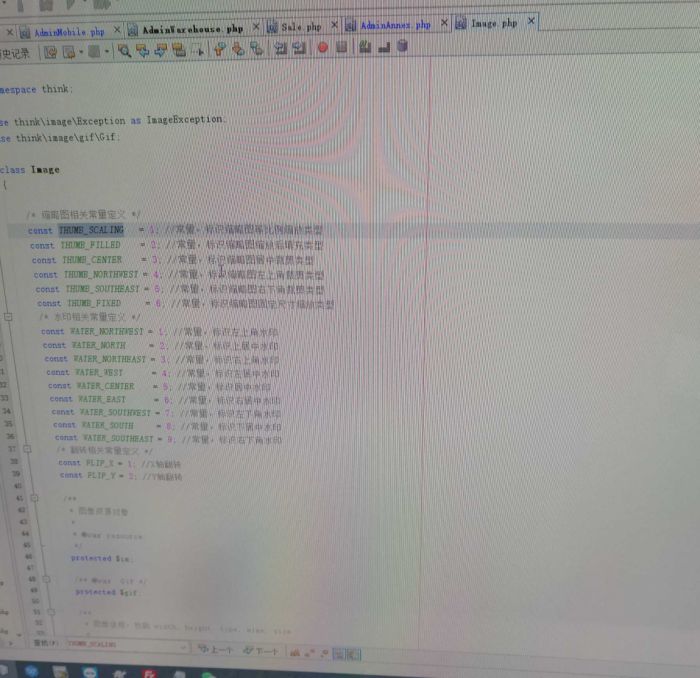Toggle highlight results in the find bar
This screenshot has width=700, height=678.
click(340, 651)
